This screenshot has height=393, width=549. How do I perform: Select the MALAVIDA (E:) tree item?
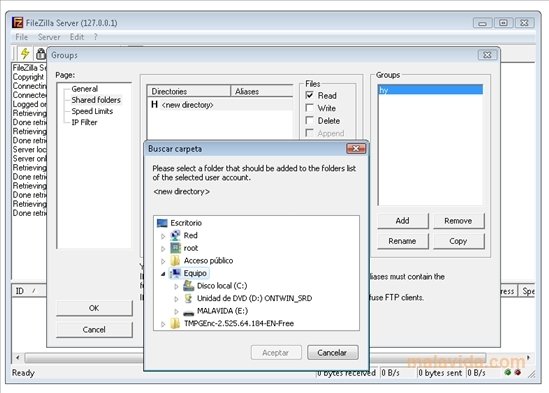click(x=222, y=311)
